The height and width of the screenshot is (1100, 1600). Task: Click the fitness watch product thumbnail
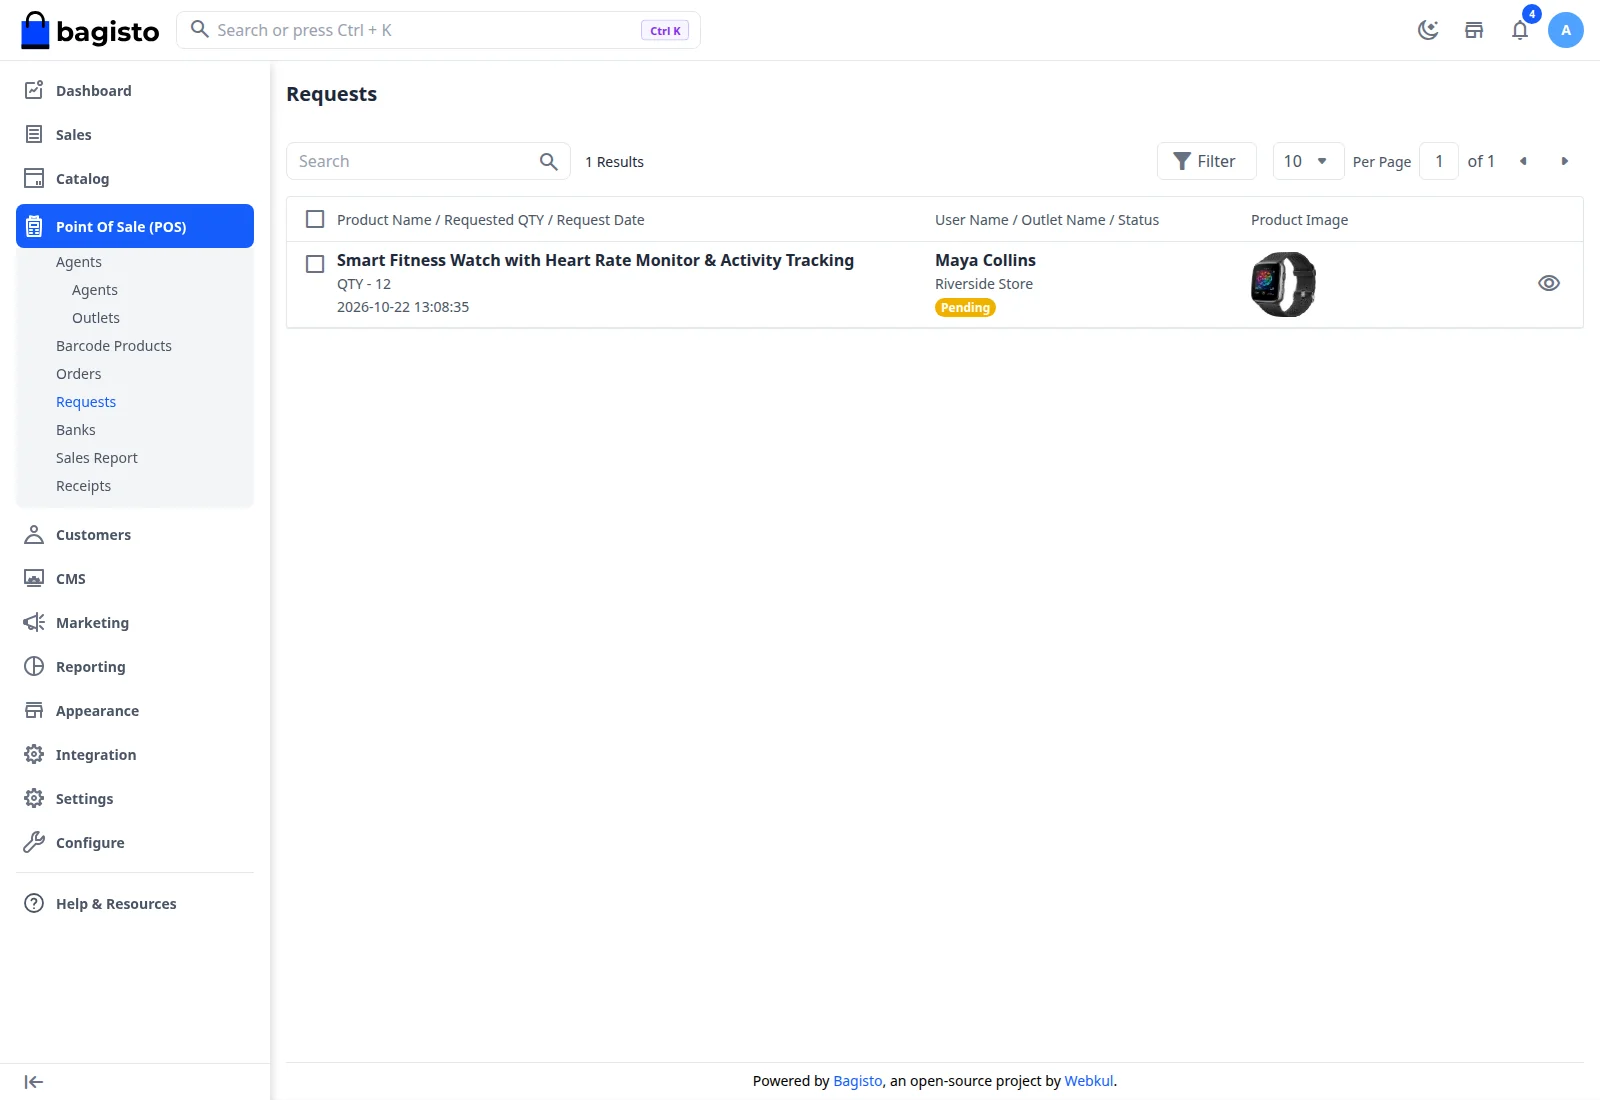coord(1283,284)
